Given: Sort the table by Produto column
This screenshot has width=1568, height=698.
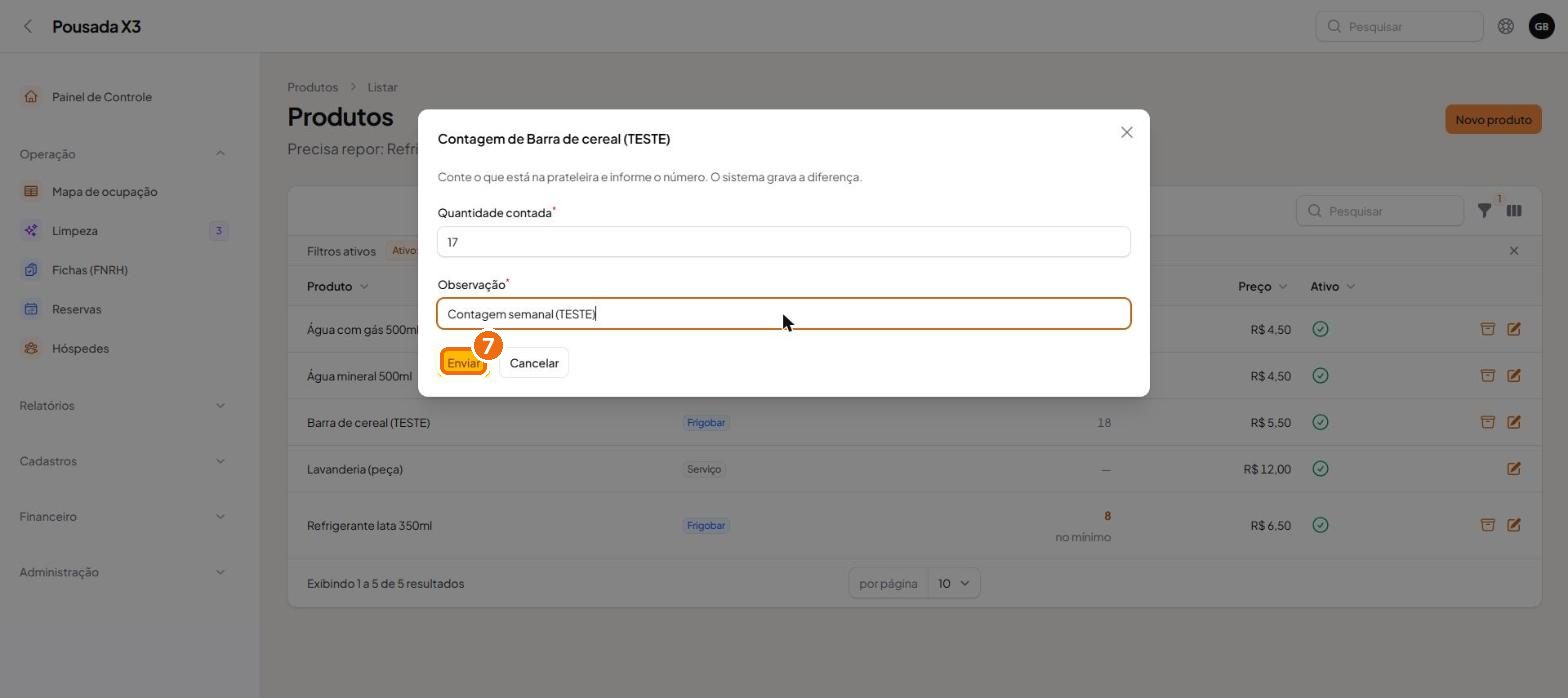Looking at the screenshot, I should tap(337, 287).
